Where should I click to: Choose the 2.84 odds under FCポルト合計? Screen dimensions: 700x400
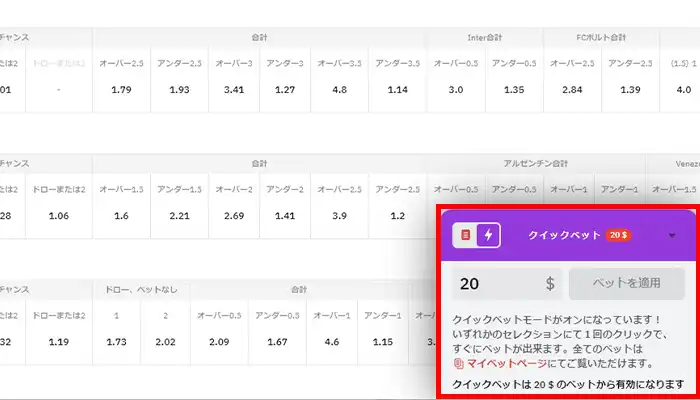click(x=571, y=90)
